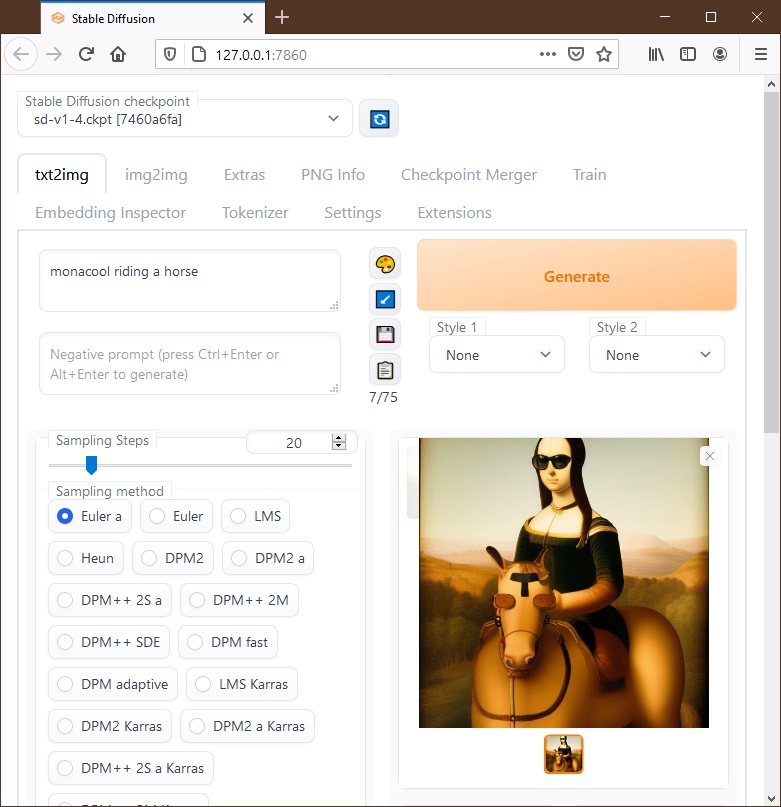Close the generated image preview
781x807 pixels.
pyautogui.click(x=710, y=456)
